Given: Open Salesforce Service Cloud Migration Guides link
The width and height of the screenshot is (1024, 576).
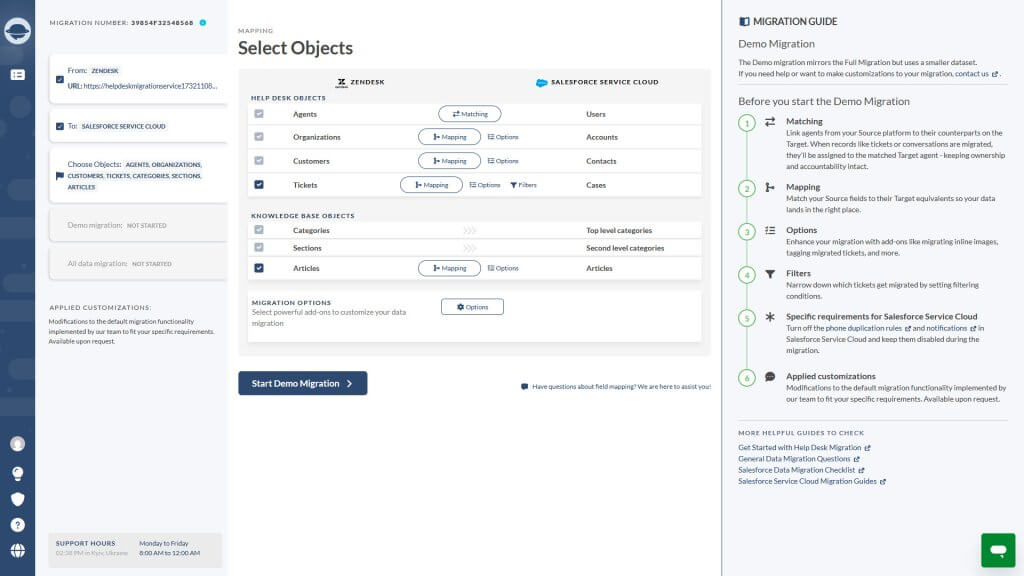Looking at the screenshot, I should point(812,481).
